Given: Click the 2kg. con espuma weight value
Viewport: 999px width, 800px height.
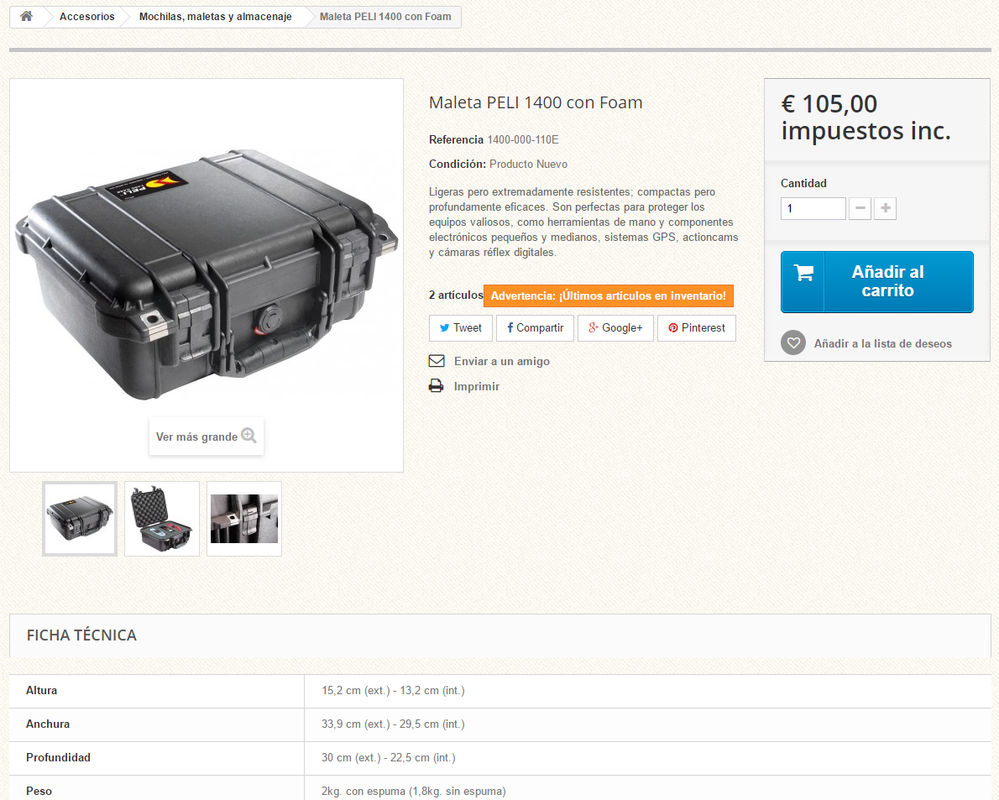Looking at the screenshot, I should [413, 791].
